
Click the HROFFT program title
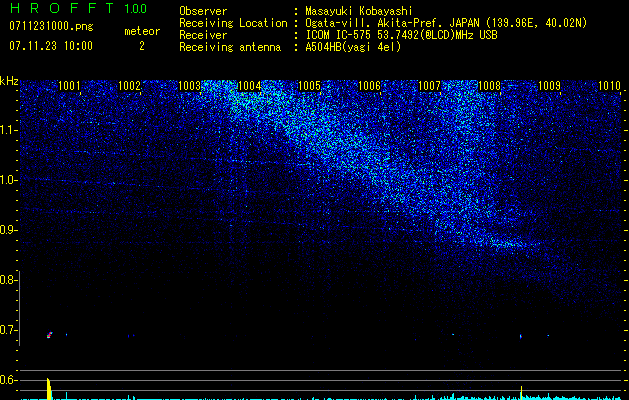click(62, 8)
